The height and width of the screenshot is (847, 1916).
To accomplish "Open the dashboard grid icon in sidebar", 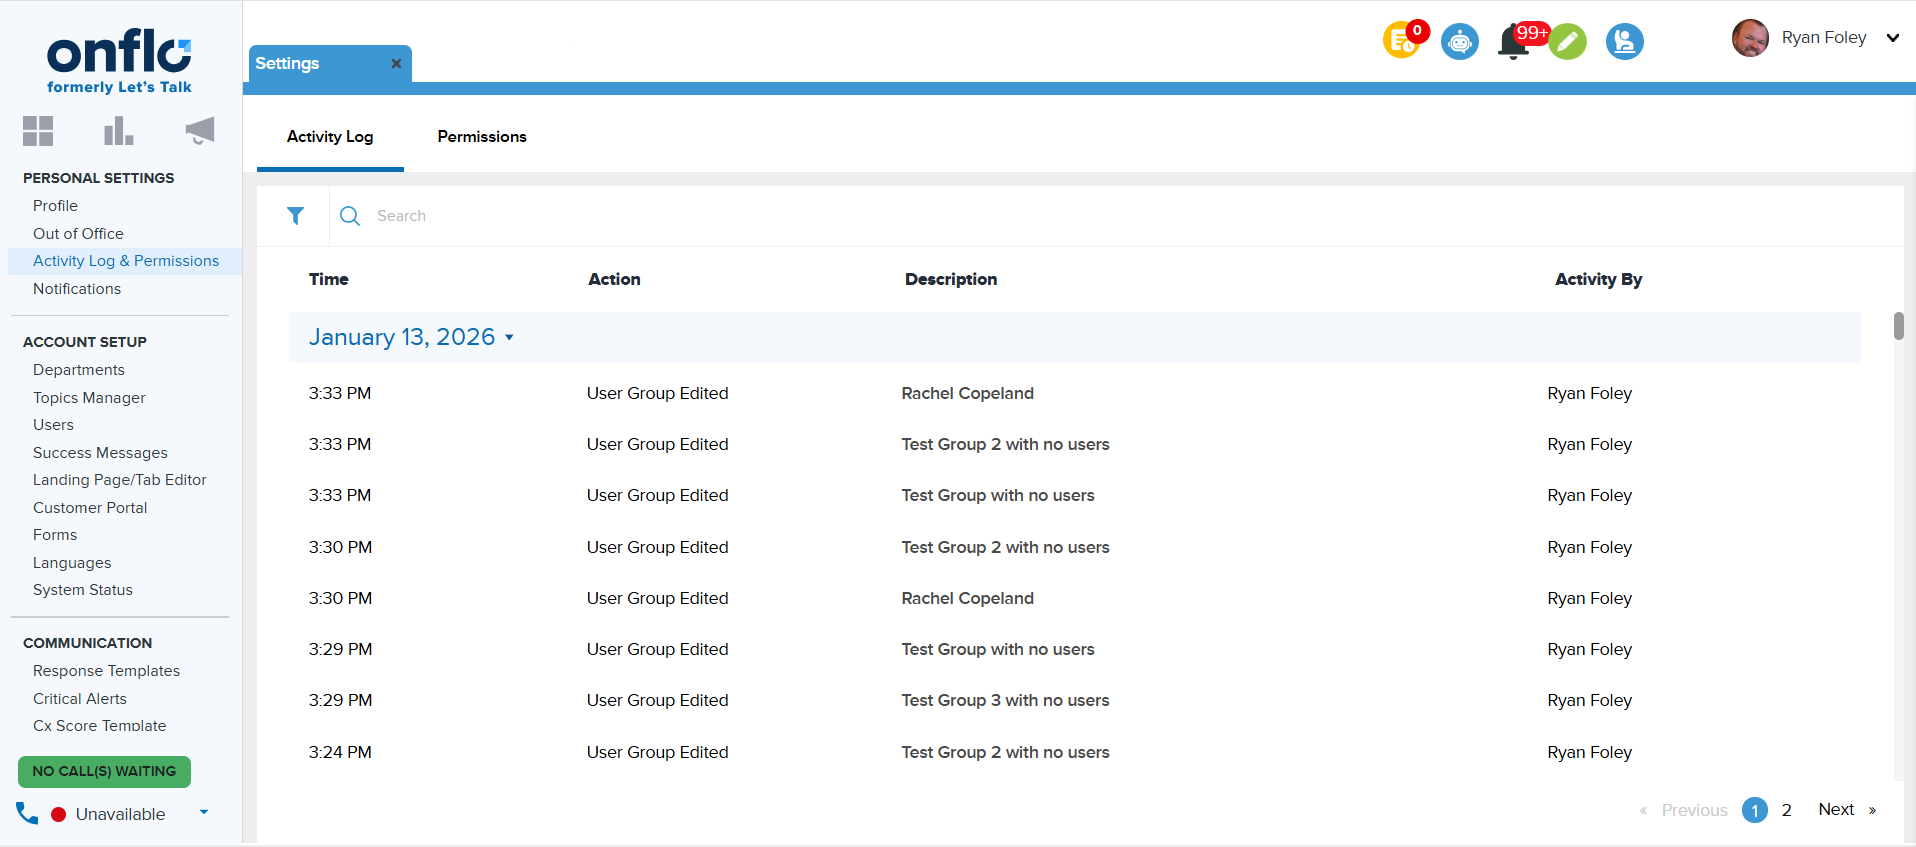I will (38, 131).
